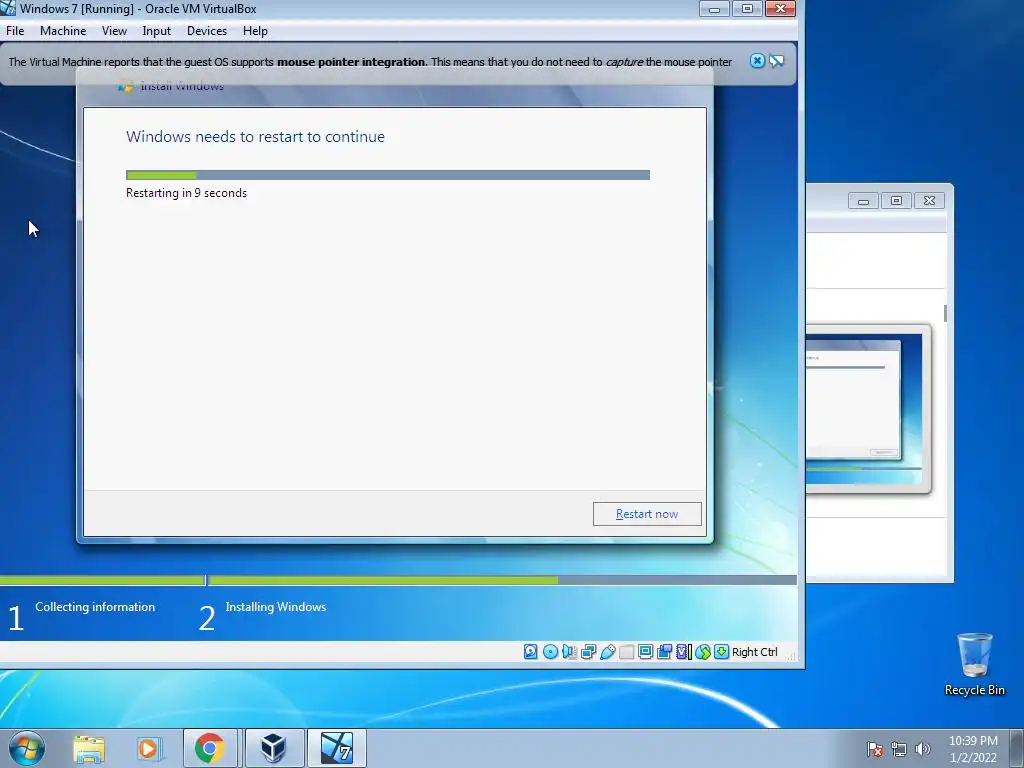
Task: Open the volume speaker tray icon
Action: (922, 749)
